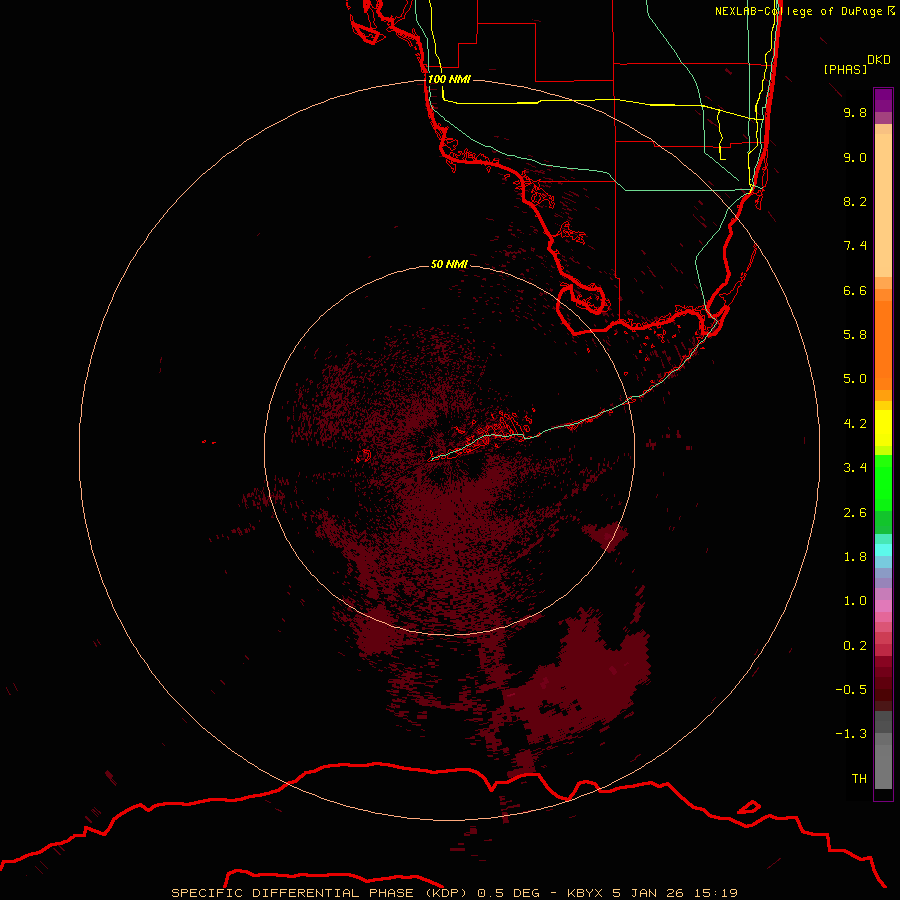The height and width of the screenshot is (900, 900).
Task: Click the NEXLAB-College of DuPage watermark text
Action: click(805, 11)
